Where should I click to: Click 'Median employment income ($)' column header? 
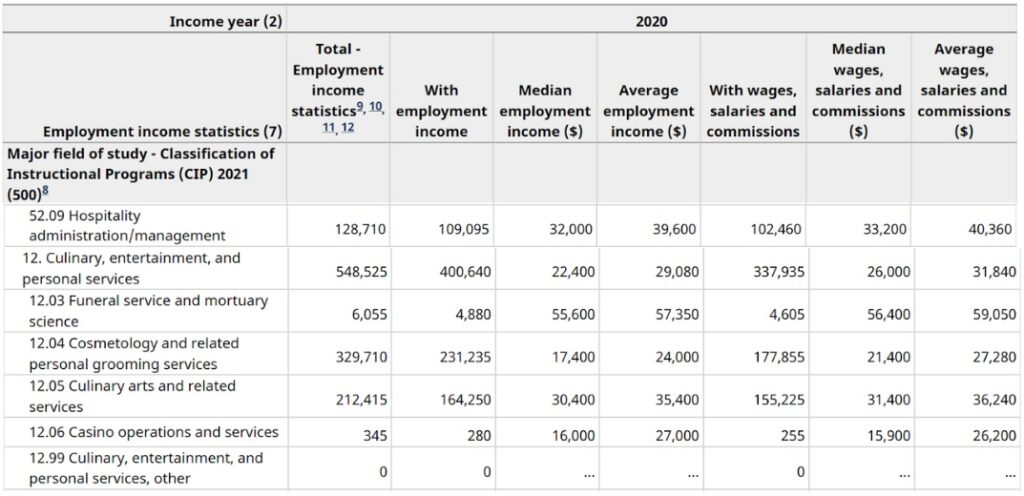(x=545, y=110)
